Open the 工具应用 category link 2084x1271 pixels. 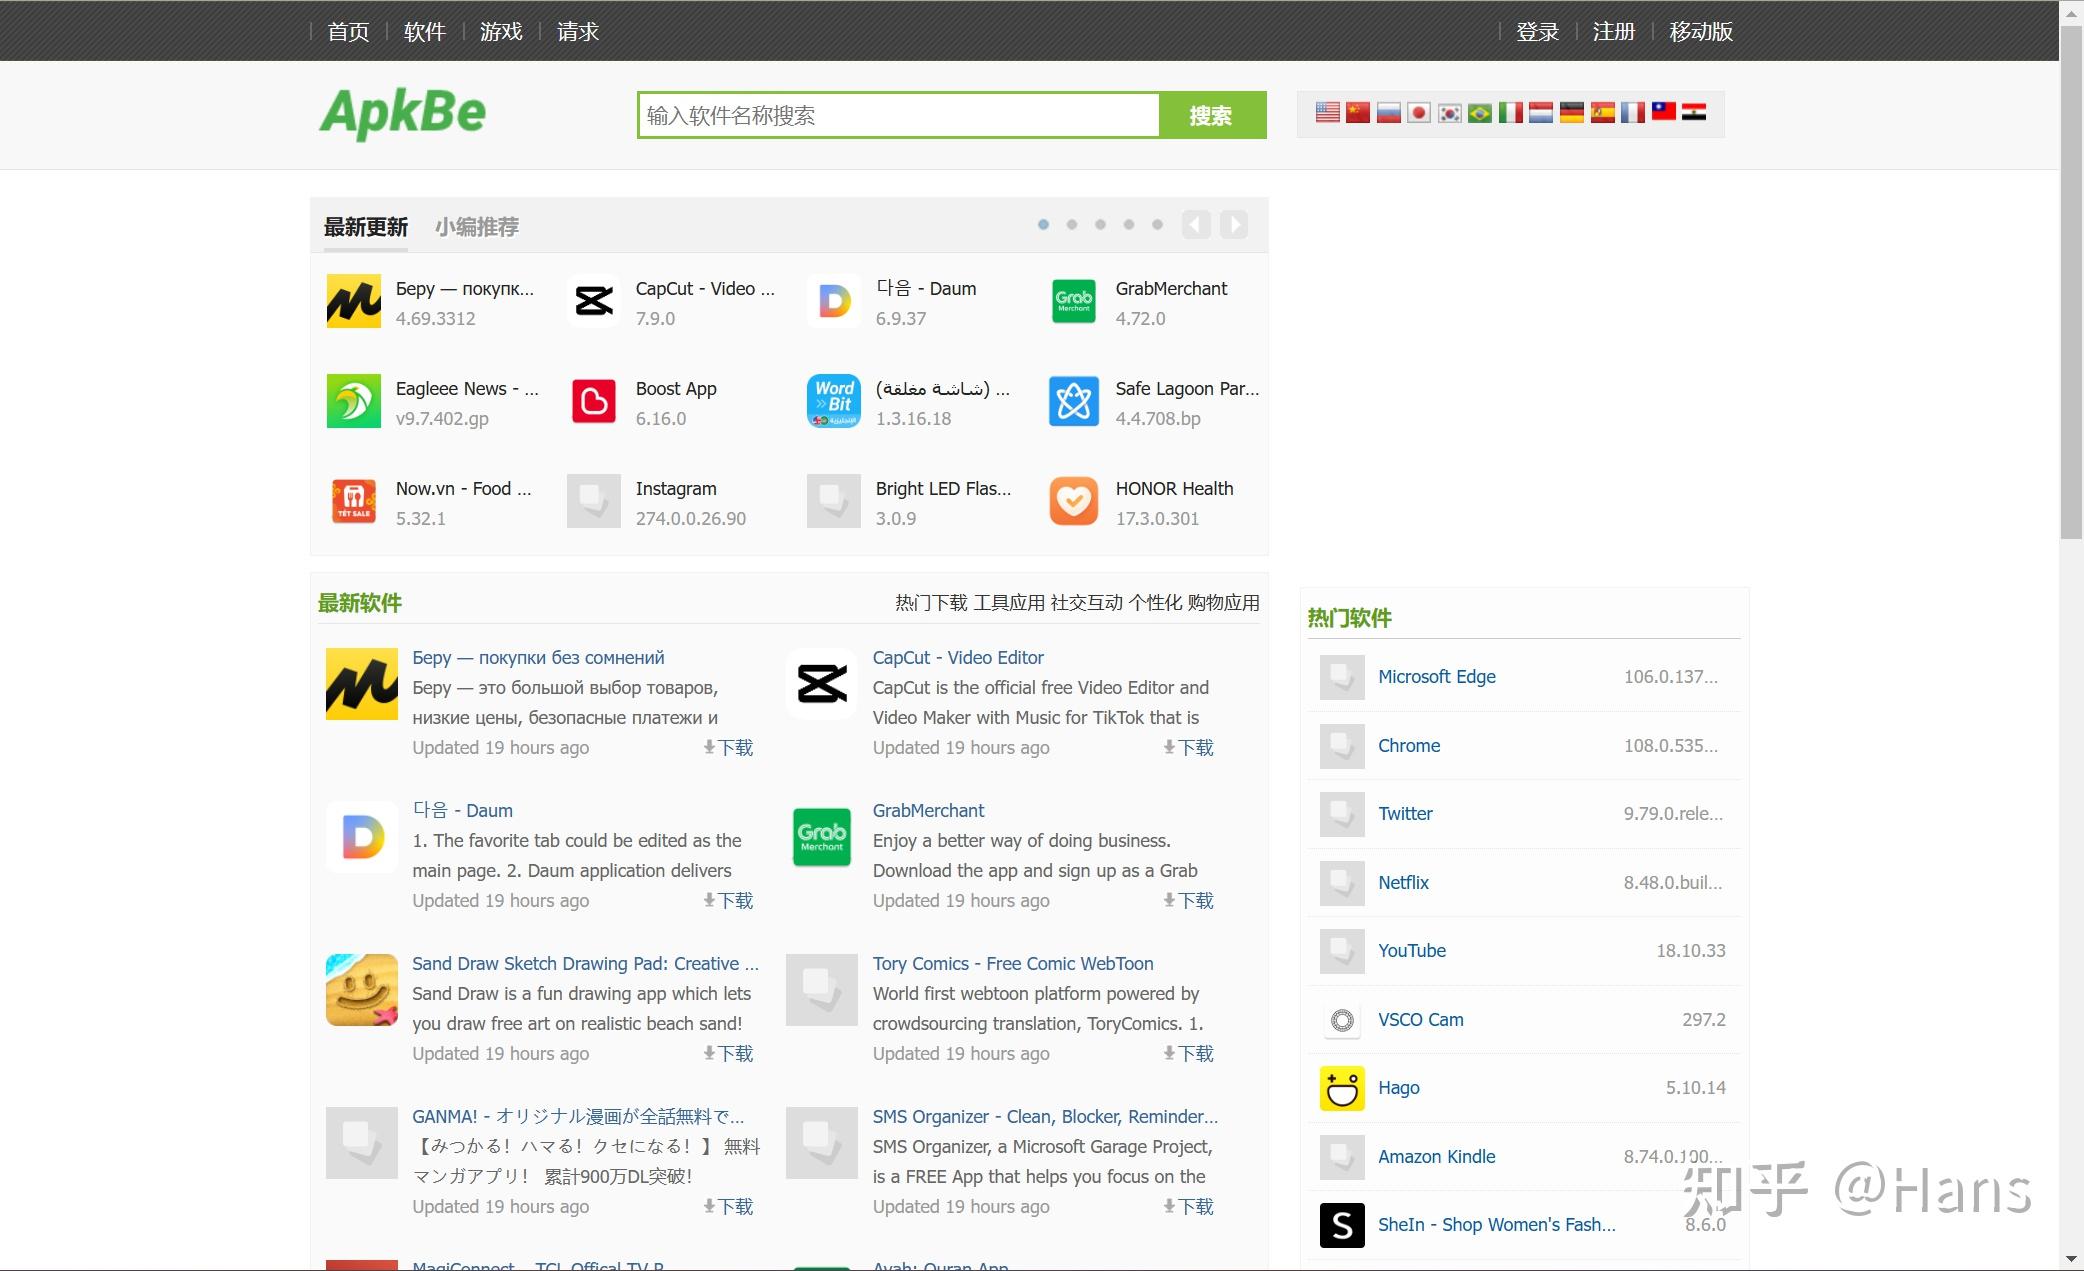point(1009,603)
